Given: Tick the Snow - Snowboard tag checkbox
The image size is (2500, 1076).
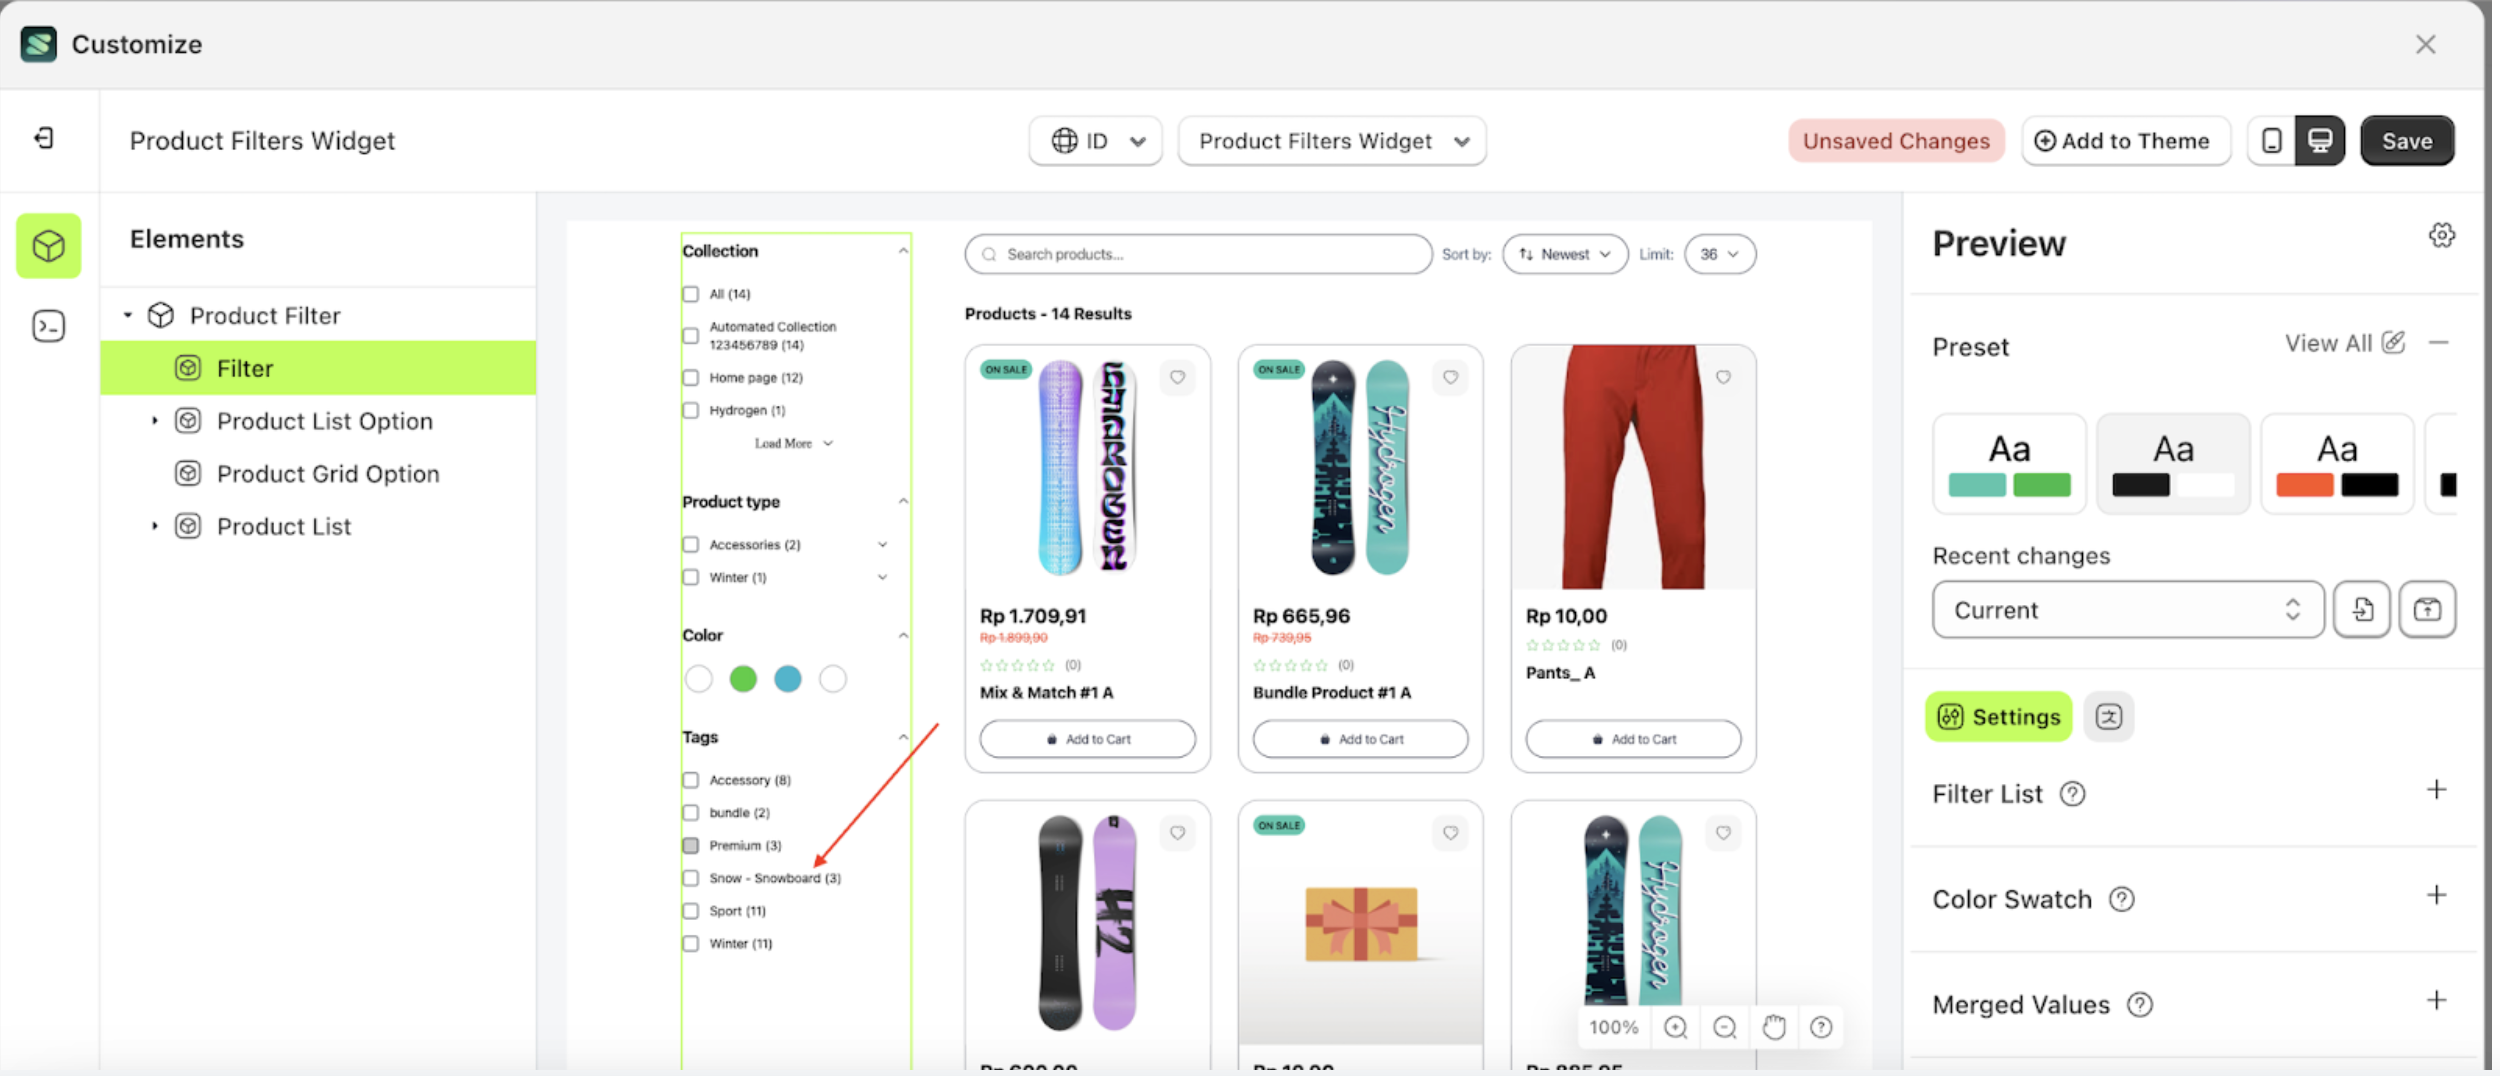Looking at the screenshot, I should (x=691, y=878).
